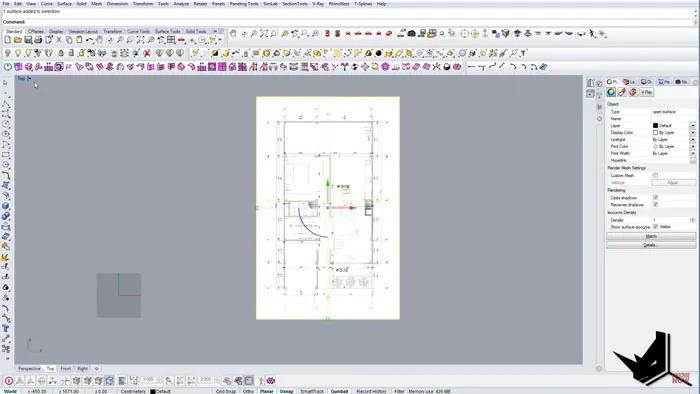Switch to Front viewport tab

[x=66, y=369]
